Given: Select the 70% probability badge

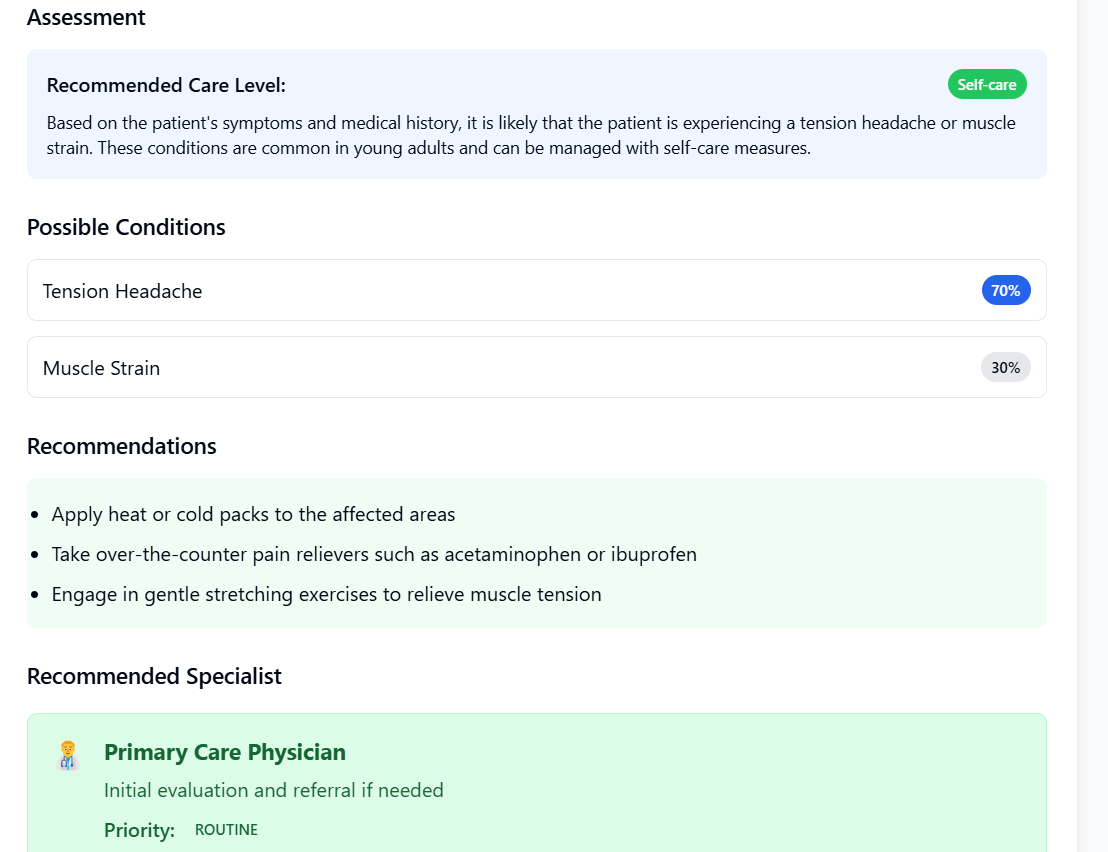Looking at the screenshot, I should [x=1006, y=290].
